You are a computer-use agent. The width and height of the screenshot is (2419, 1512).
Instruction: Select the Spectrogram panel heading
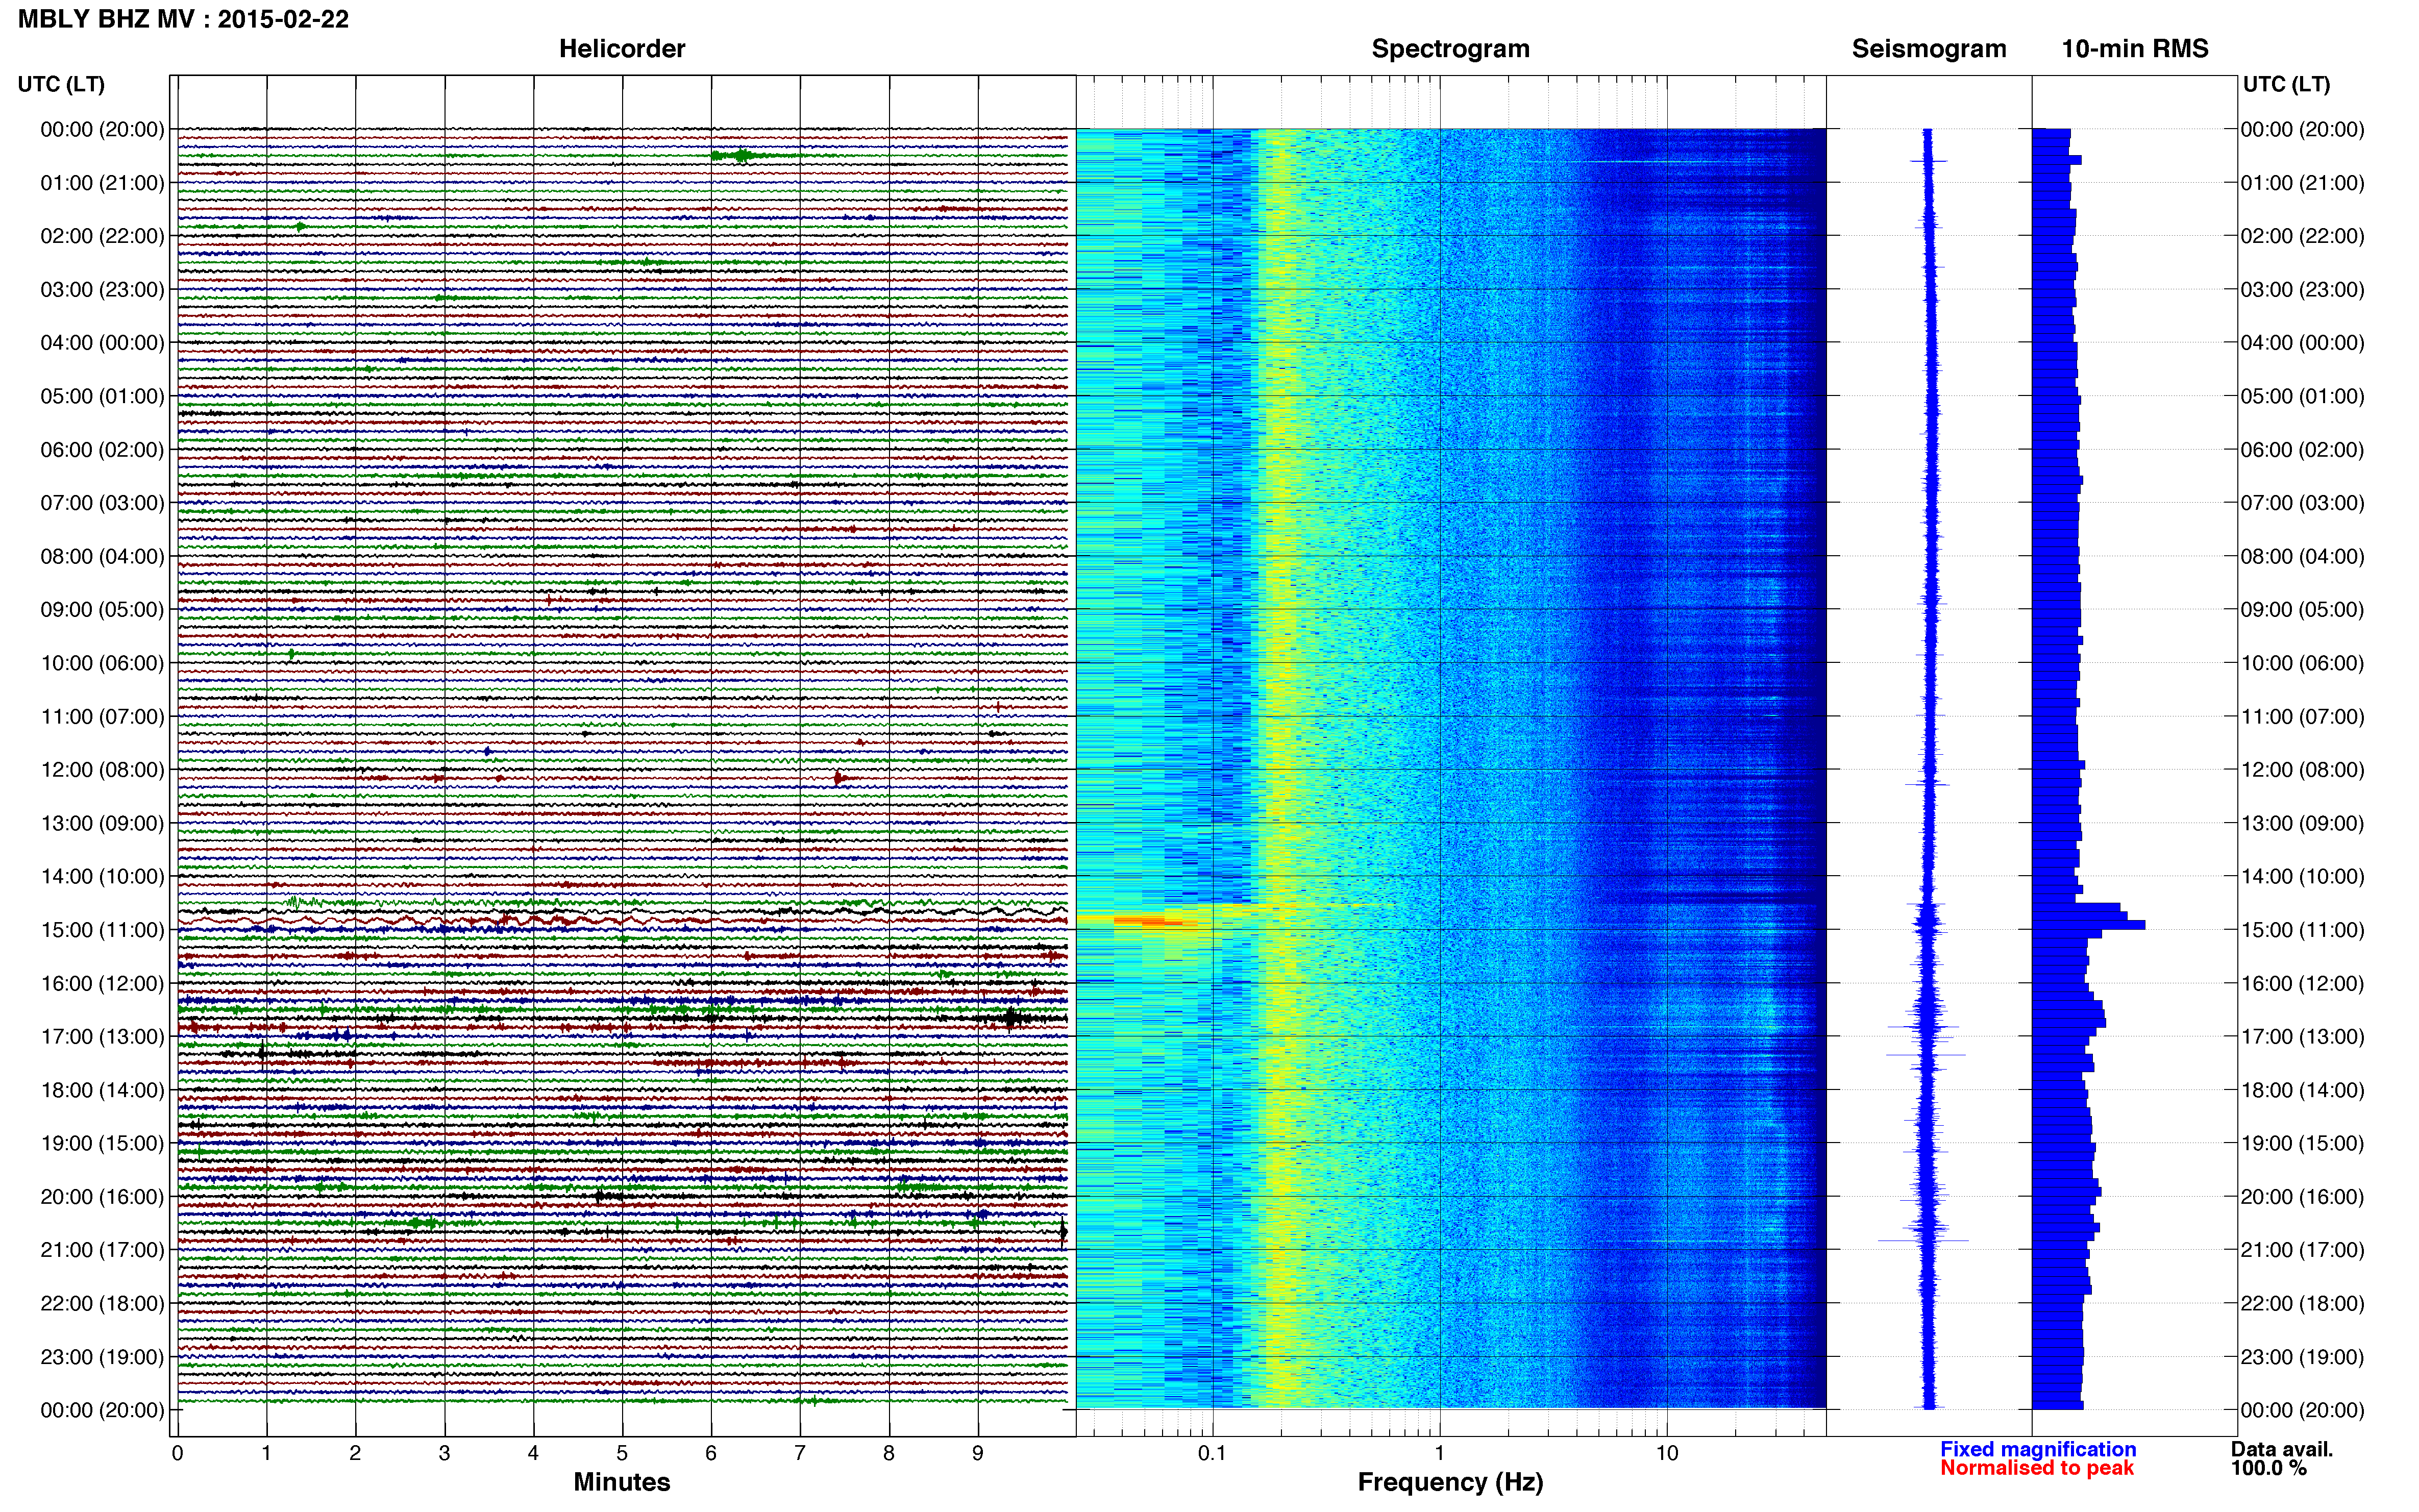(x=1450, y=49)
